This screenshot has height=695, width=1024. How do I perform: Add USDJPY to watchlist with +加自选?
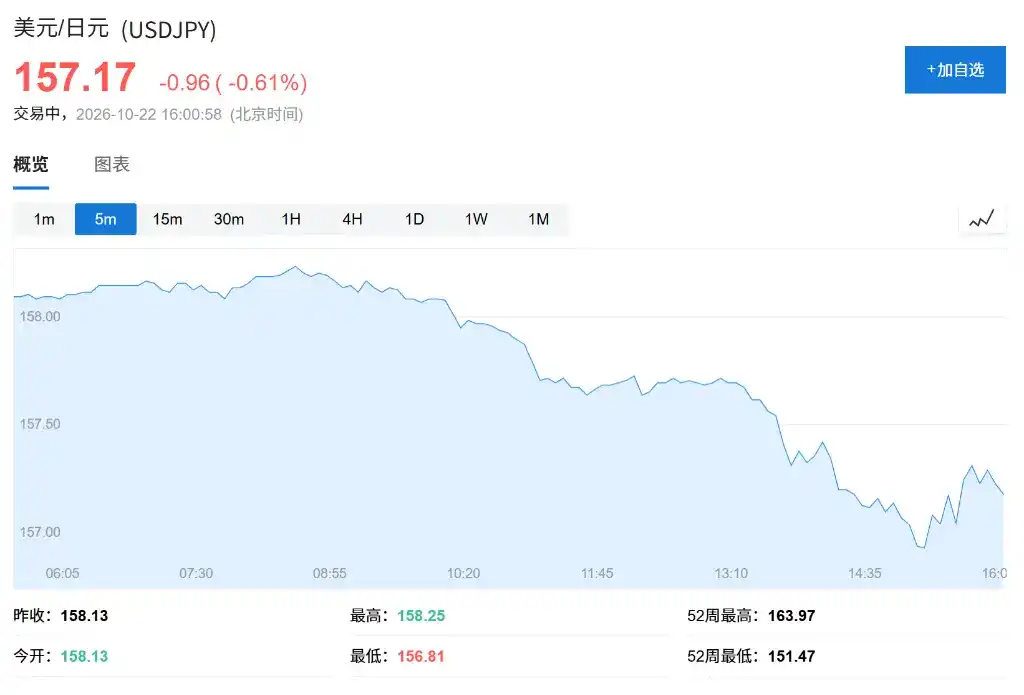point(955,70)
